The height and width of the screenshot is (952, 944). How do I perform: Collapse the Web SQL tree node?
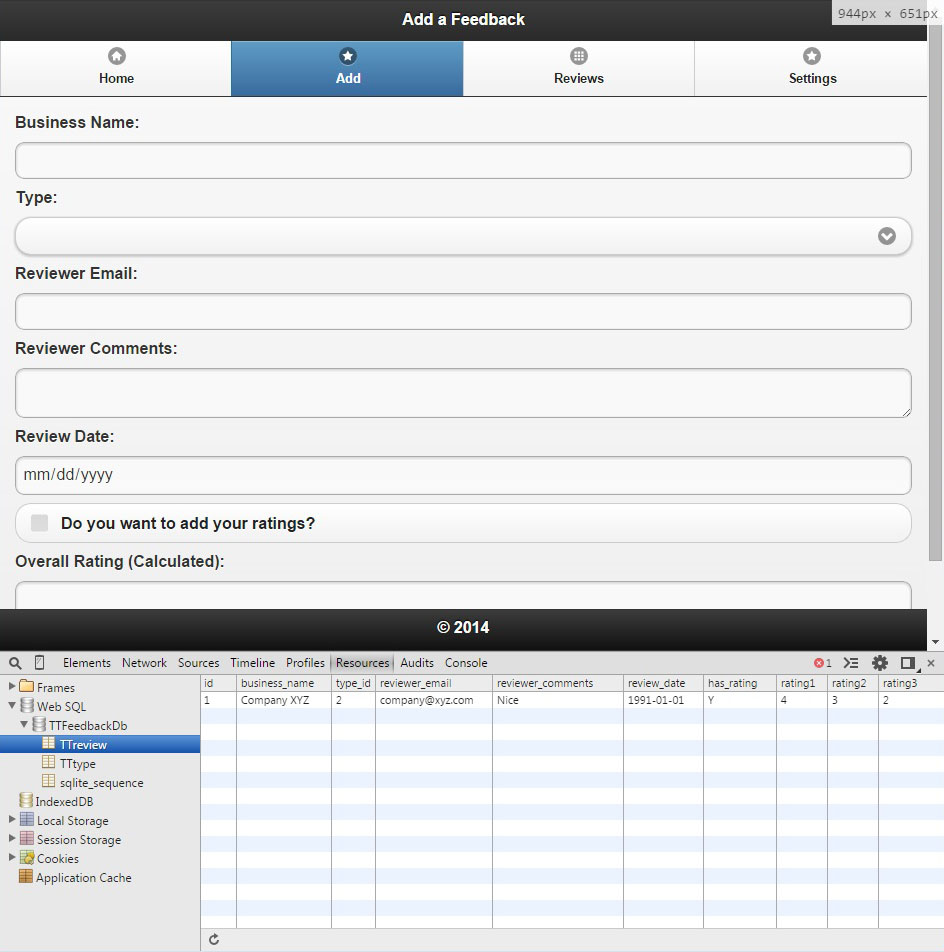click(12, 706)
